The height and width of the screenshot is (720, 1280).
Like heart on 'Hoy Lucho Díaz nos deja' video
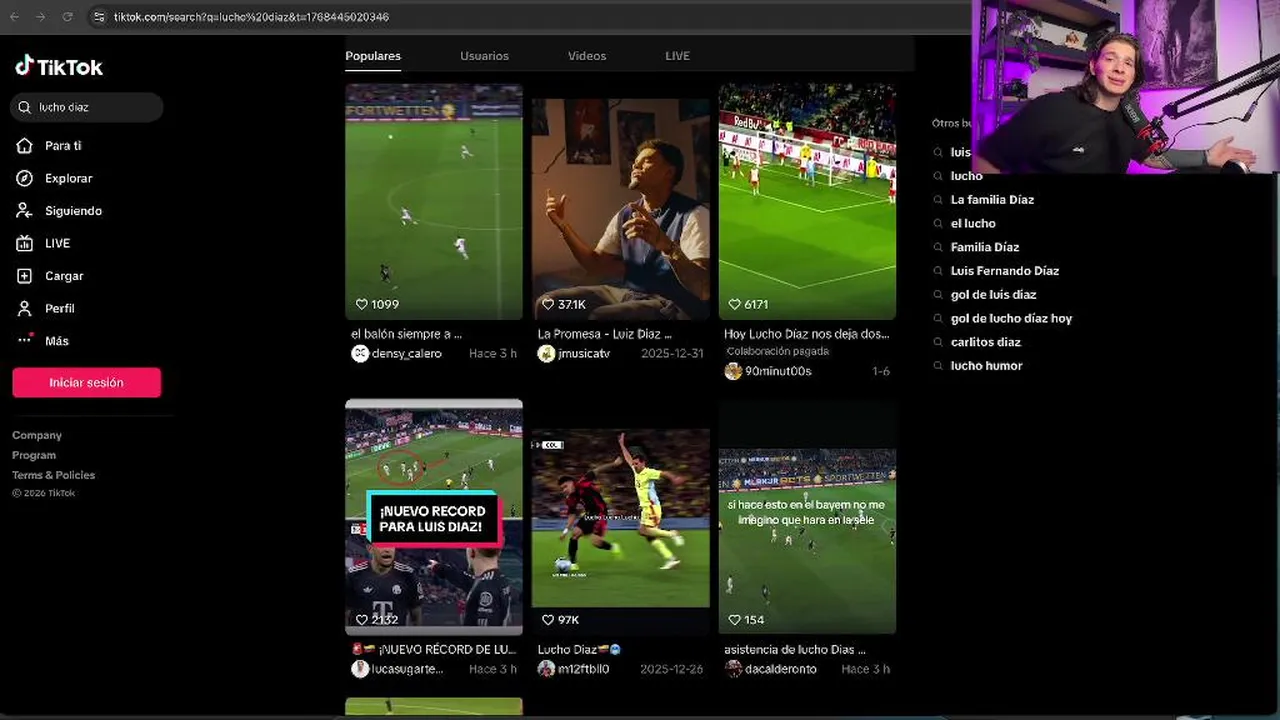click(735, 304)
